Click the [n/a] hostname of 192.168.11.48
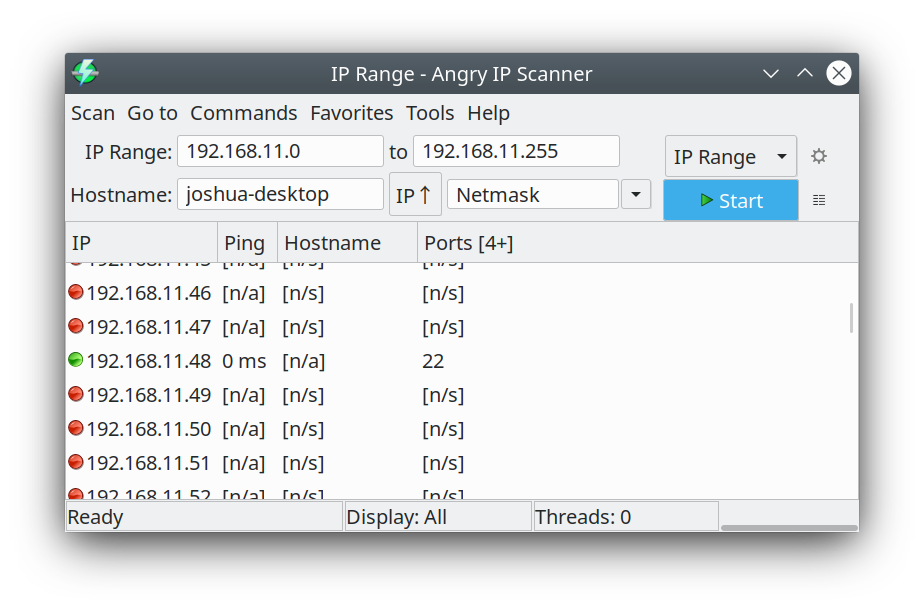924x609 pixels. 303,361
